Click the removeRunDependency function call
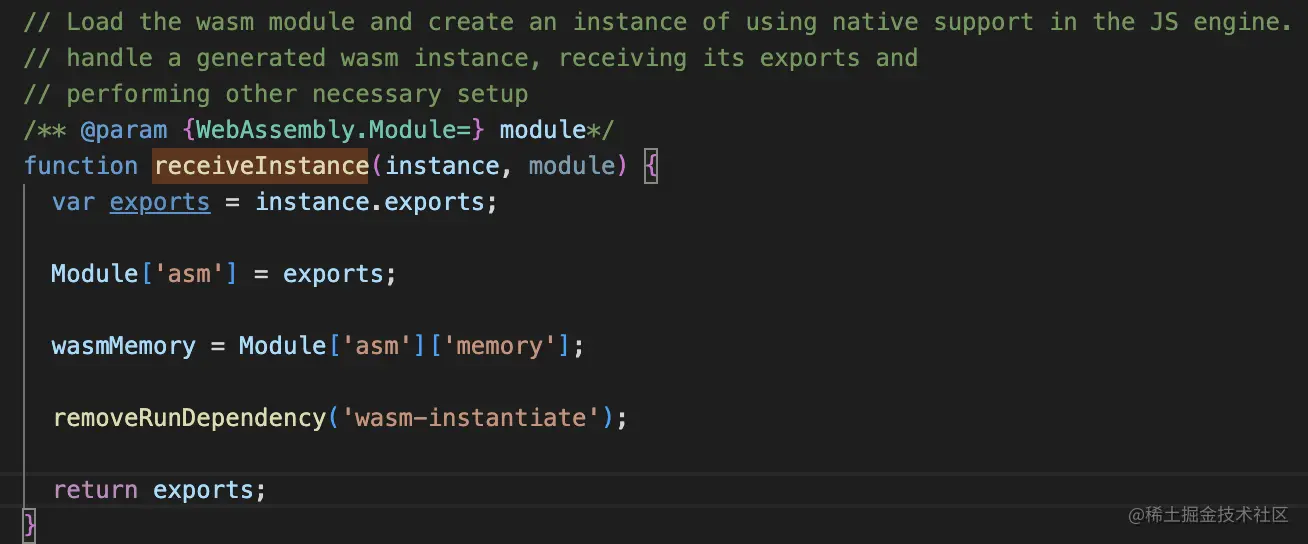Image resolution: width=1308 pixels, height=544 pixels. pyautogui.click(x=190, y=418)
